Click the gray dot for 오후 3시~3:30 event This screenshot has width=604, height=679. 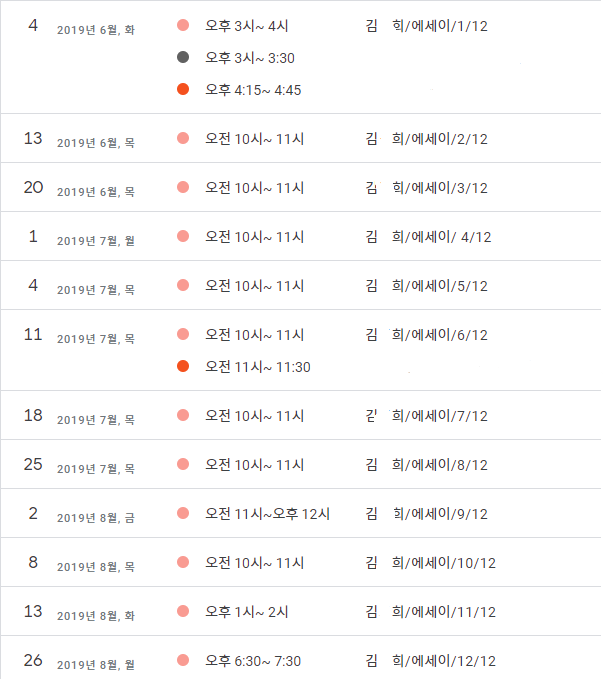[x=183, y=57]
